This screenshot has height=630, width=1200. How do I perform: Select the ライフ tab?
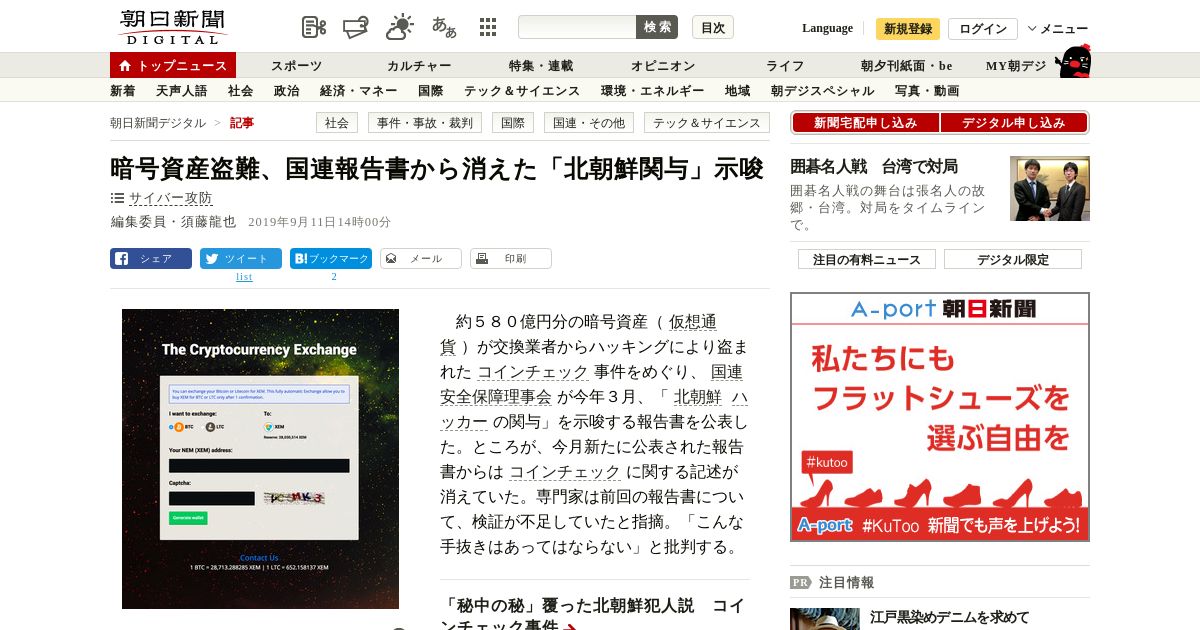click(x=785, y=65)
